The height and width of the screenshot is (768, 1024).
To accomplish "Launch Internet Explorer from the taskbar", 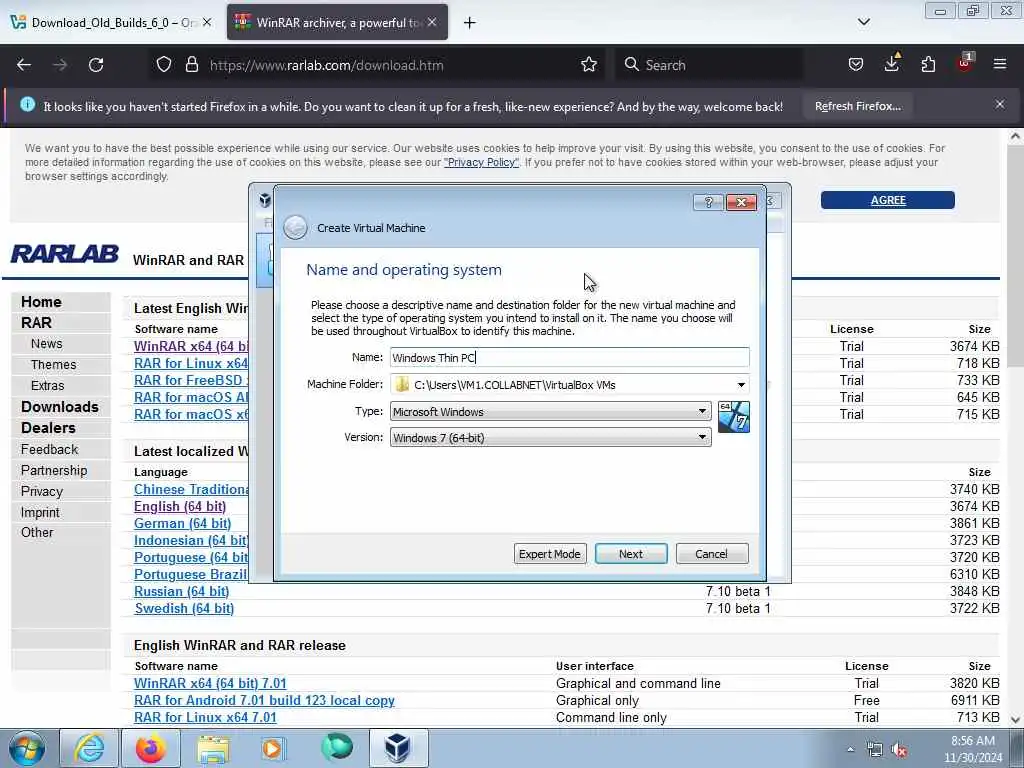I will tap(88, 748).
